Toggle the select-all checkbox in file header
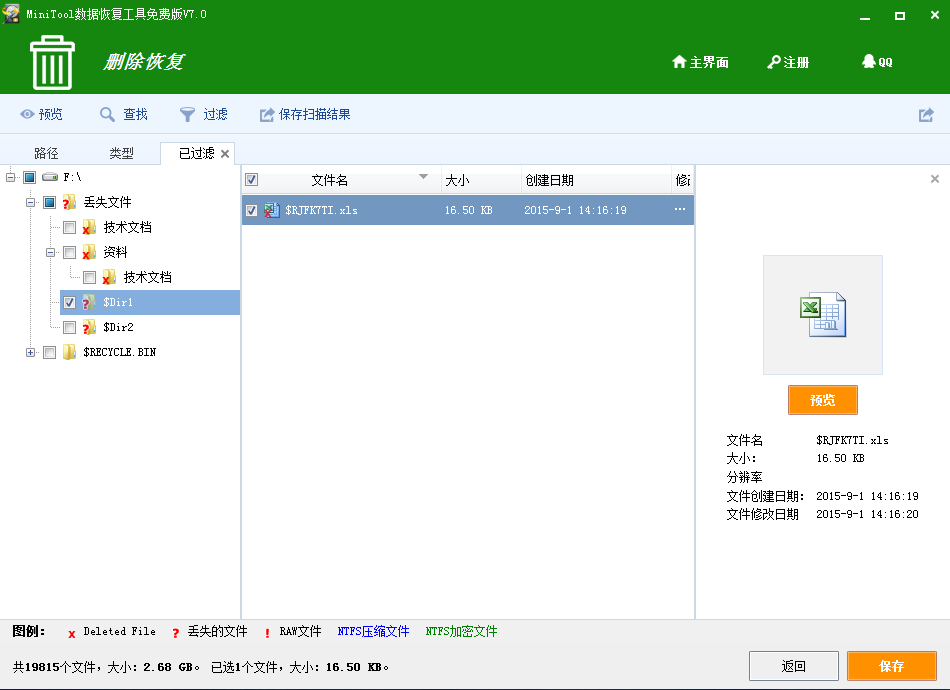Viewport: 950px width, 690px height. coord(251,179)
